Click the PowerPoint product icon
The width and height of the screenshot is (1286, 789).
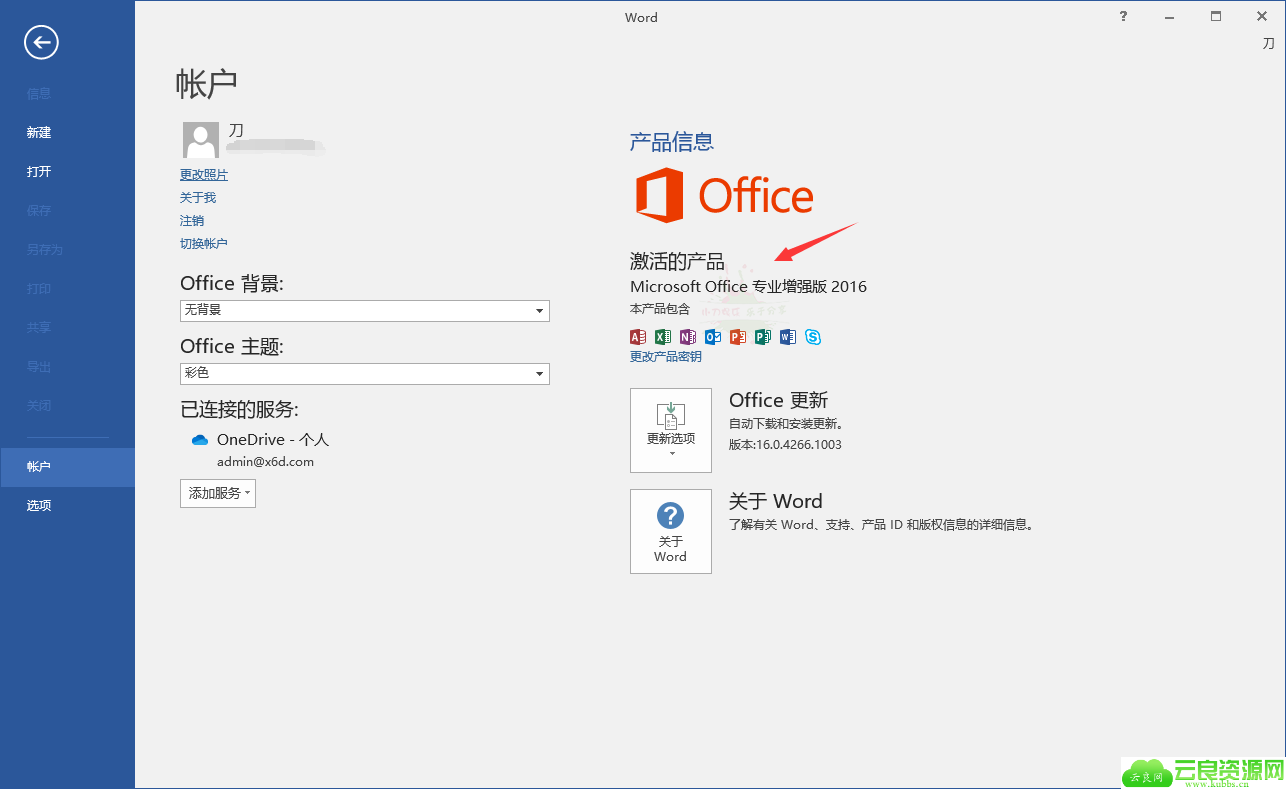tap(738, 337)
